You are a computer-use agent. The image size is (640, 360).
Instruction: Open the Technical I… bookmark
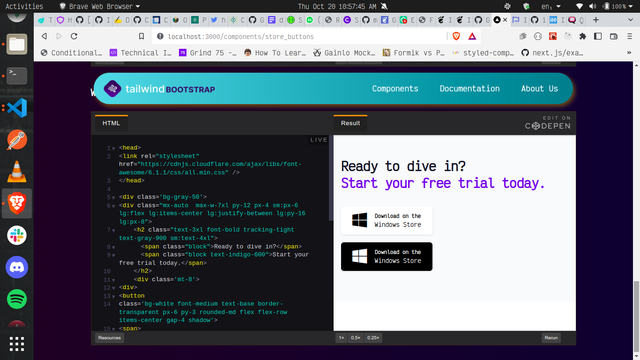[x=141, y=53]
